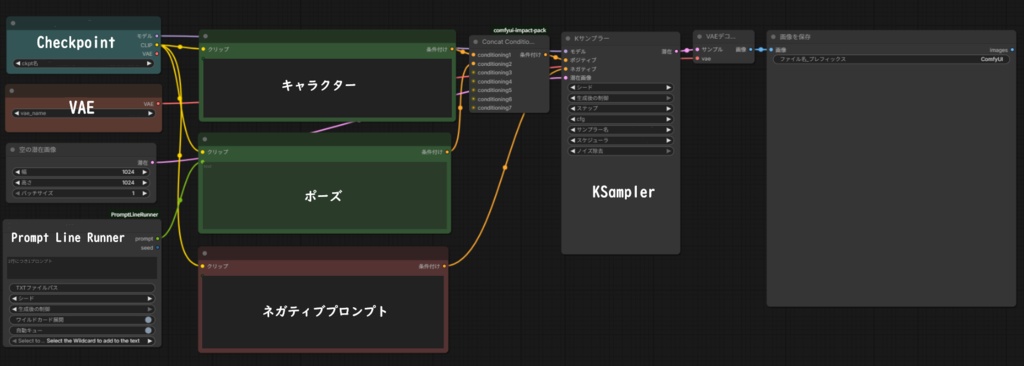Collapse the ネガティブプロンプト node title dot
The image size is (1024, 366).
(205, 254)
